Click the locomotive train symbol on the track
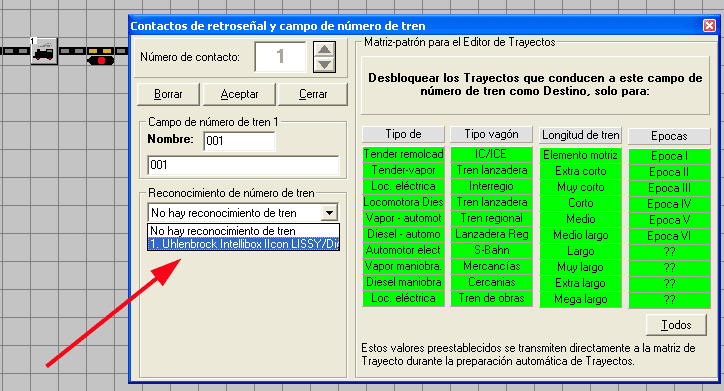Image resolution: width=724 pixels, height=391 pixels. (x=44, y=51)
